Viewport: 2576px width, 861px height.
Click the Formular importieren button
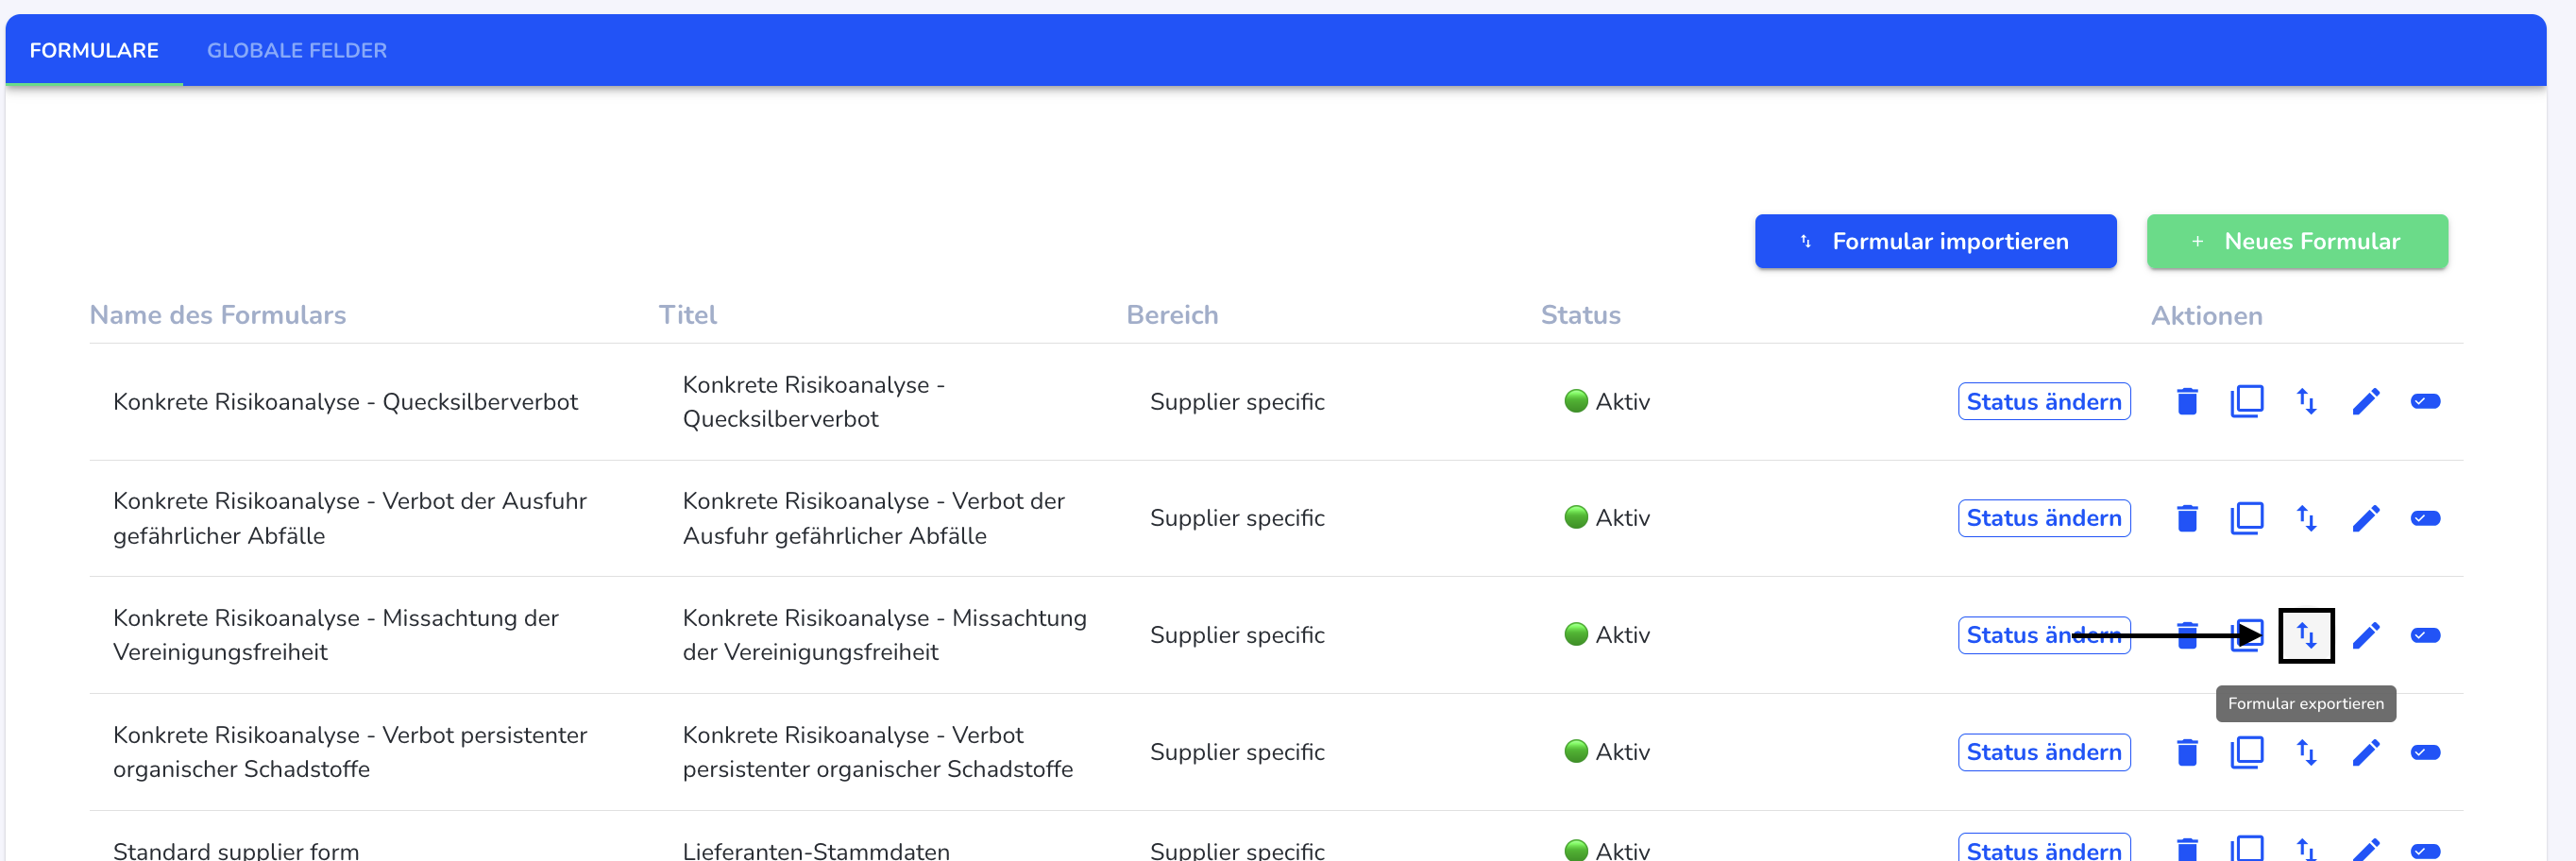click(x=1935, y=241)
